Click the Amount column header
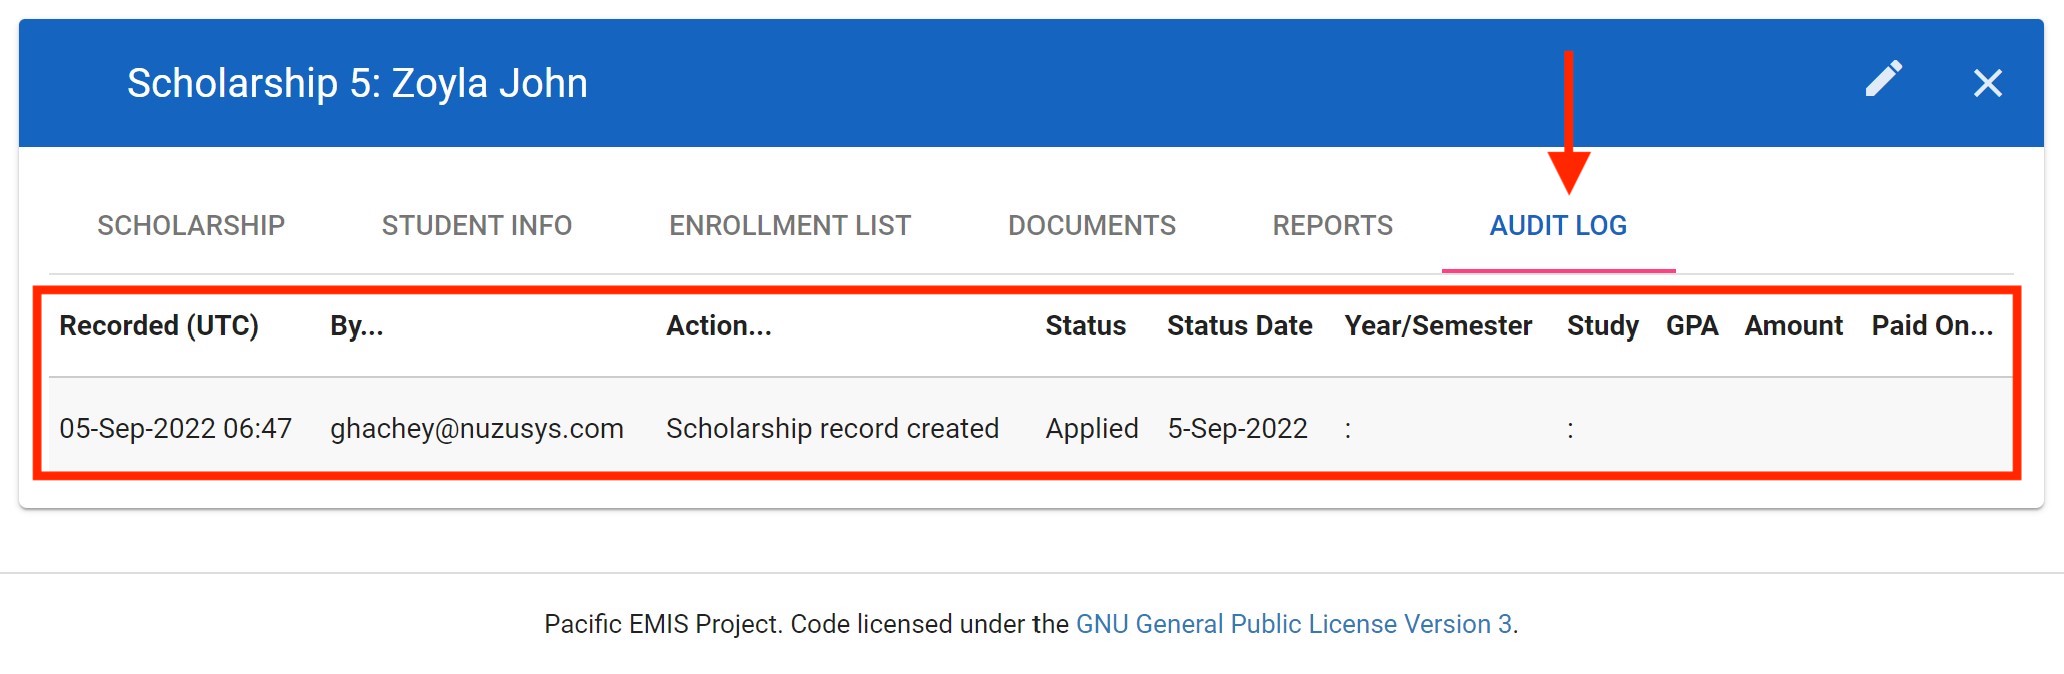Viewport: 2064px width, 674px height. (1793, 326)
